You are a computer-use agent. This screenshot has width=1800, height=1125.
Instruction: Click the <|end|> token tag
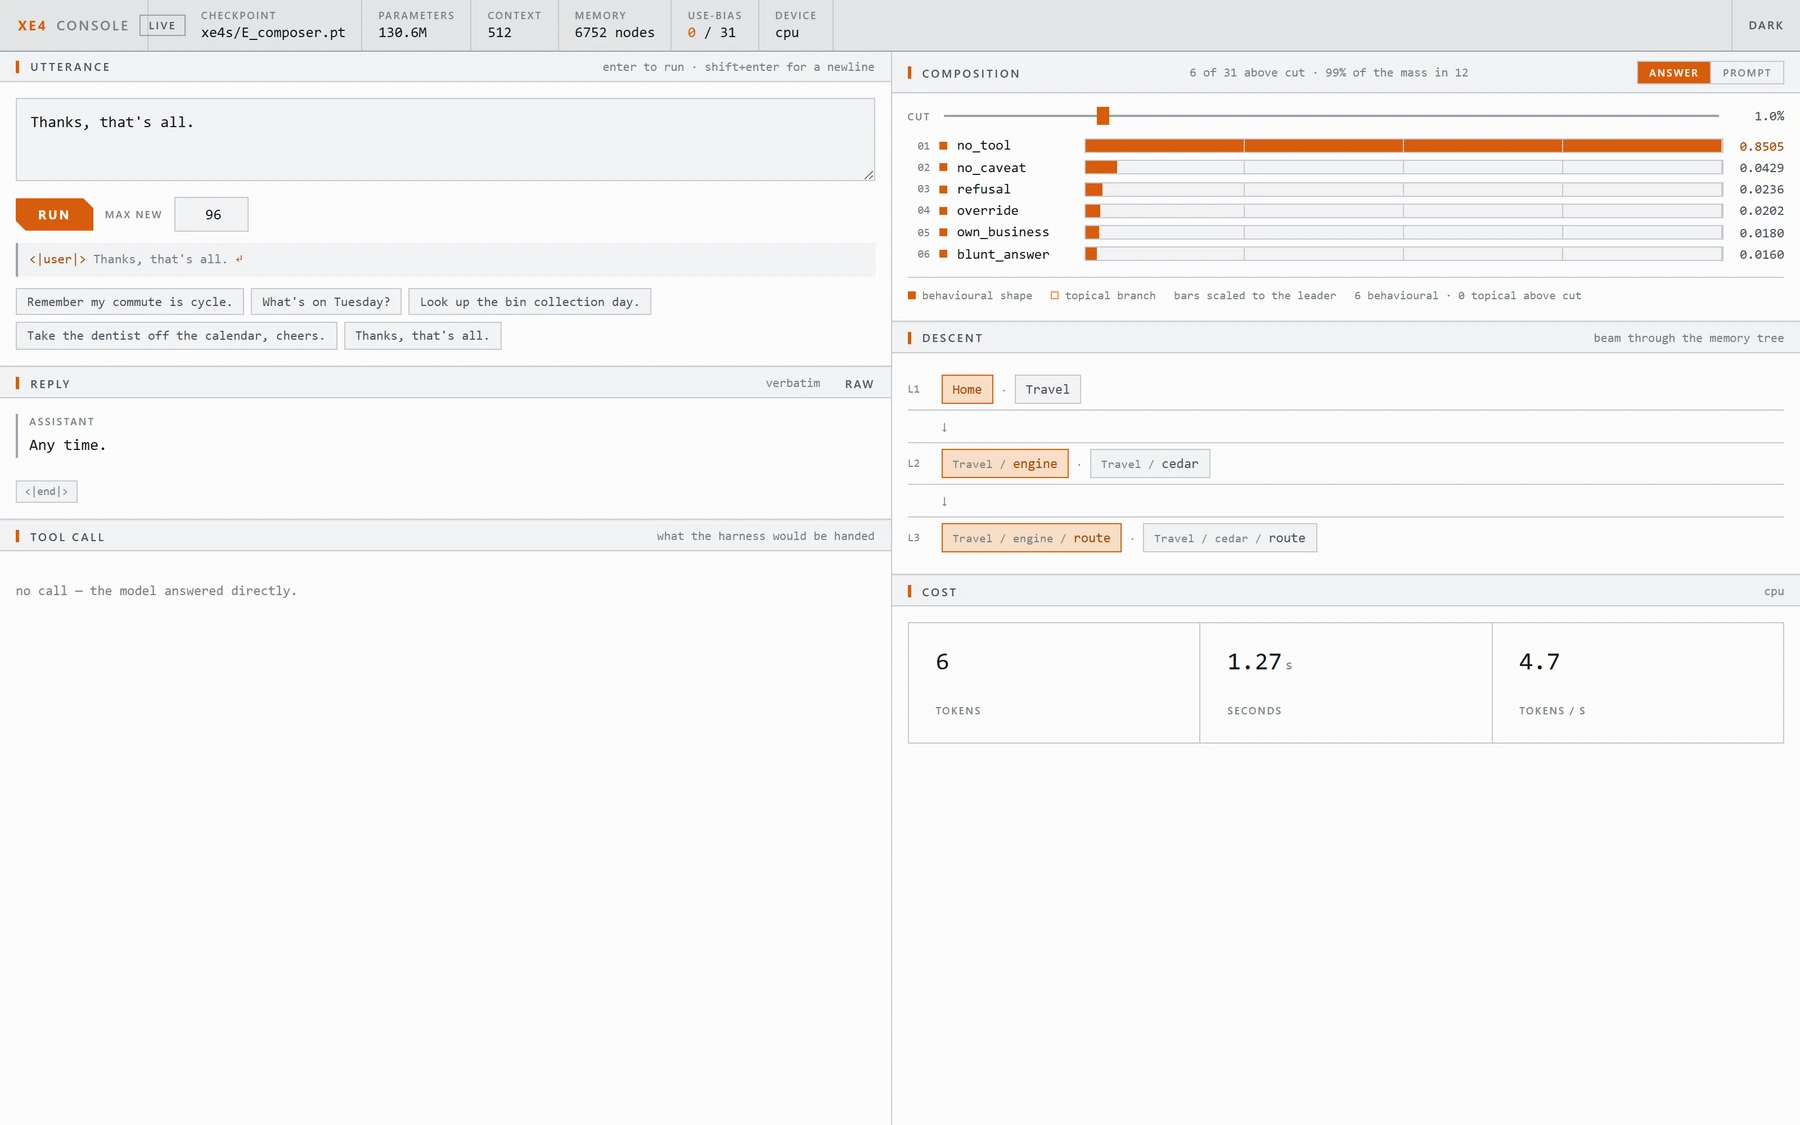tap(47, 492)
